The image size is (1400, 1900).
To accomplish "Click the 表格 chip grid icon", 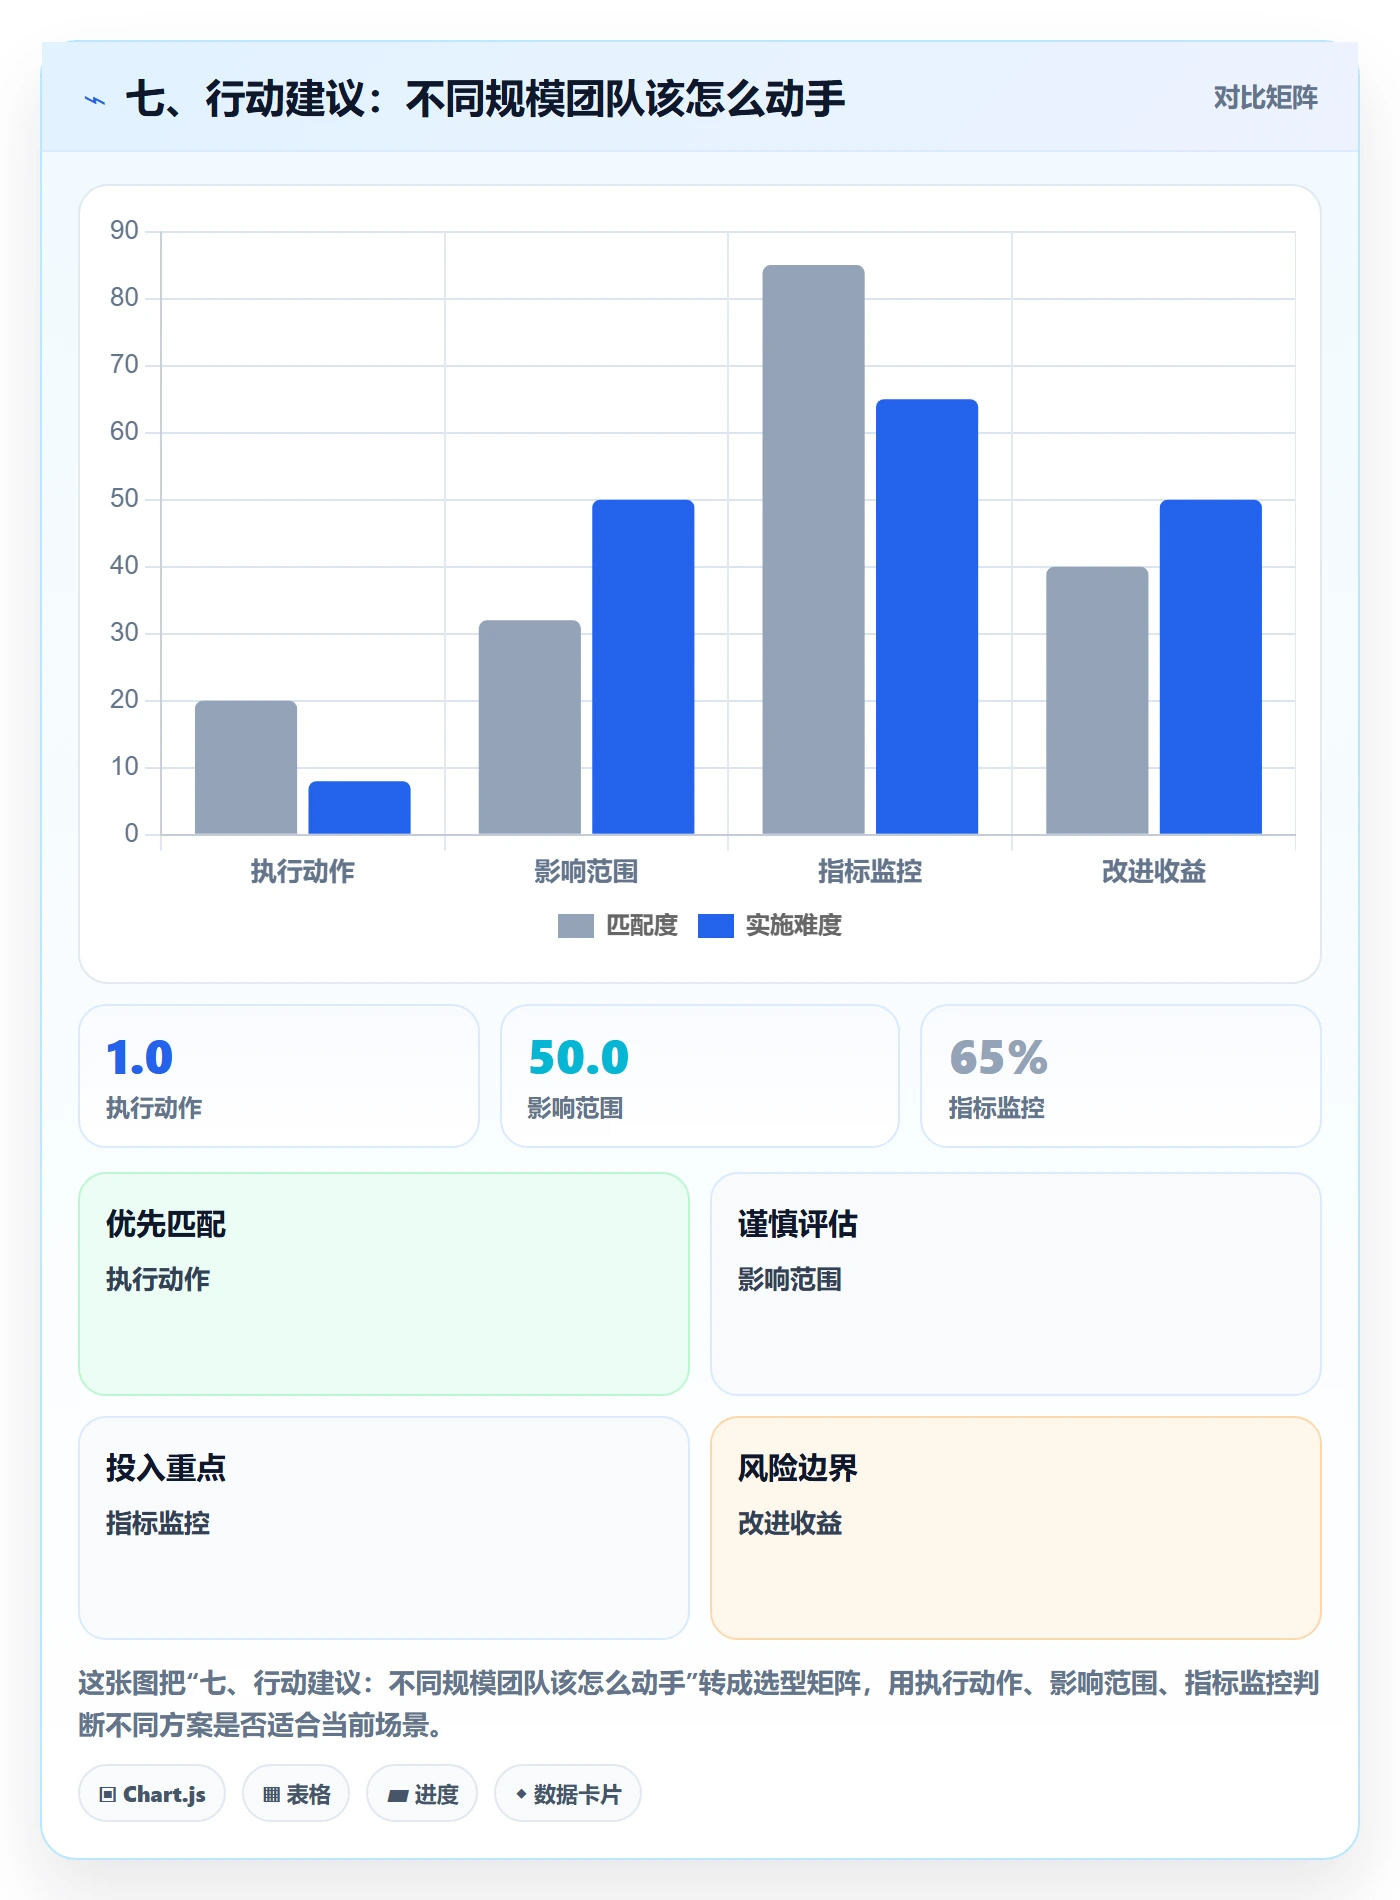I will pos(271,1795).
